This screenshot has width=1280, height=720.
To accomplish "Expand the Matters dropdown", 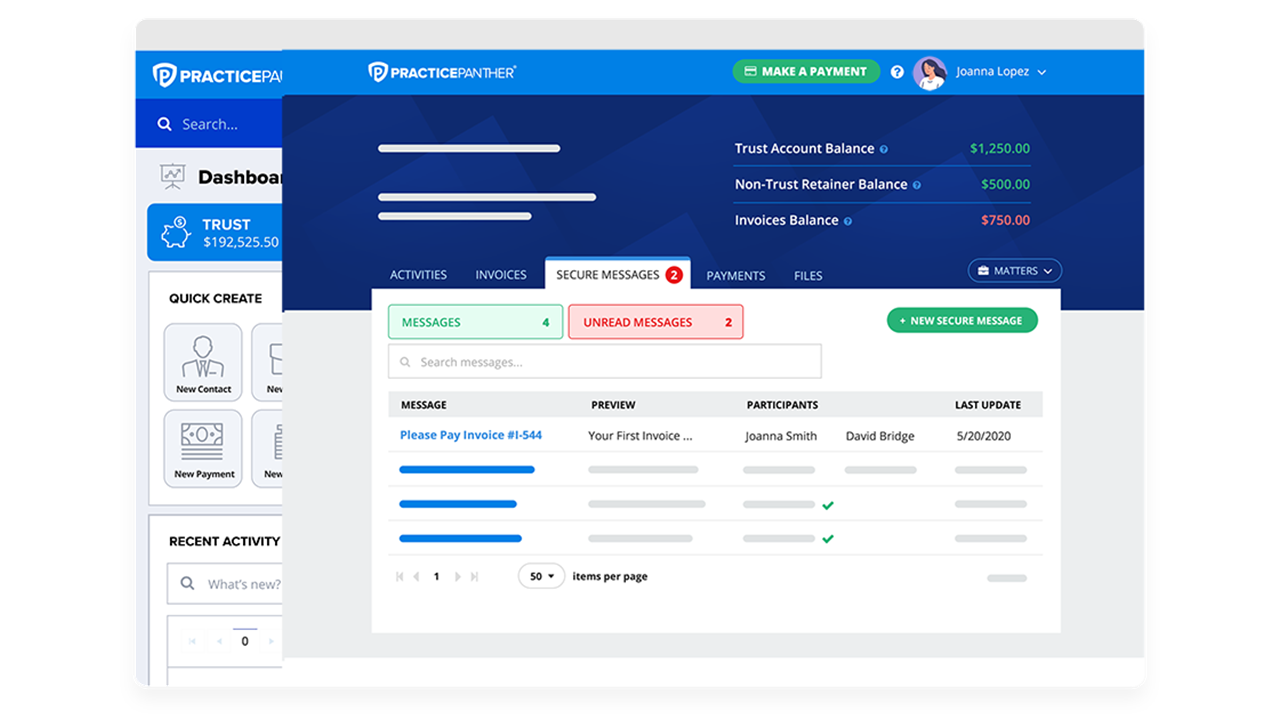I will point(1014,271).
